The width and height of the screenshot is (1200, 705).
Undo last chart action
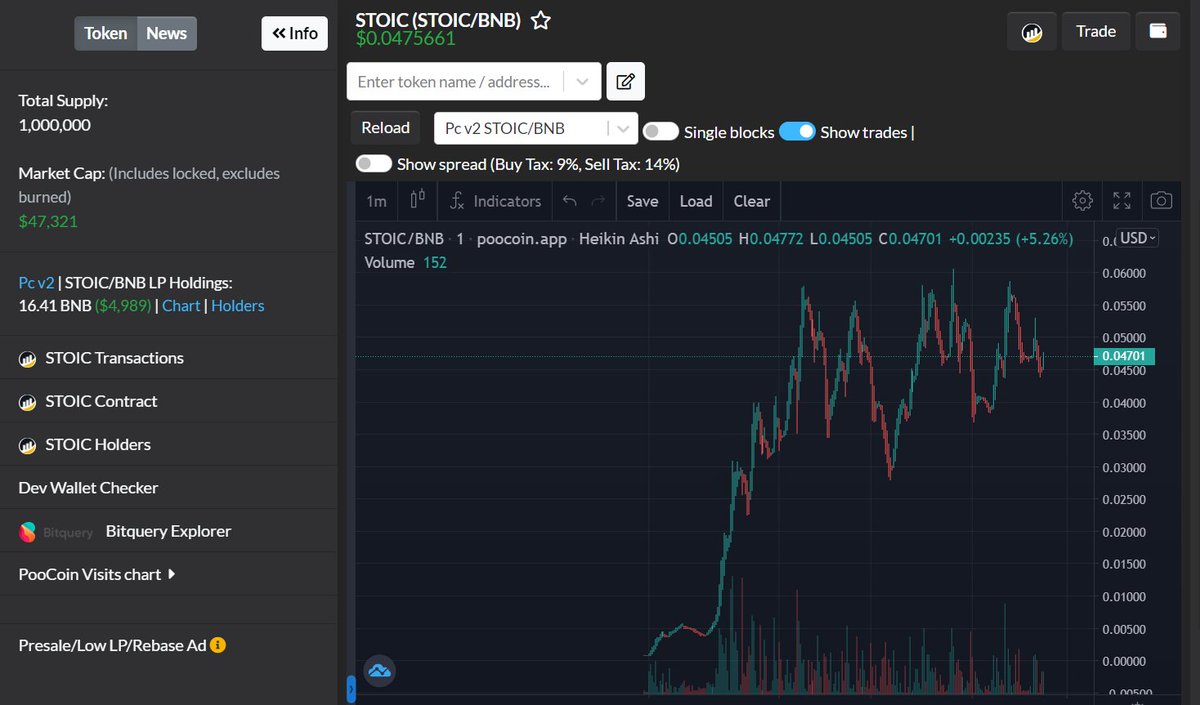click(x=570, y=201)
